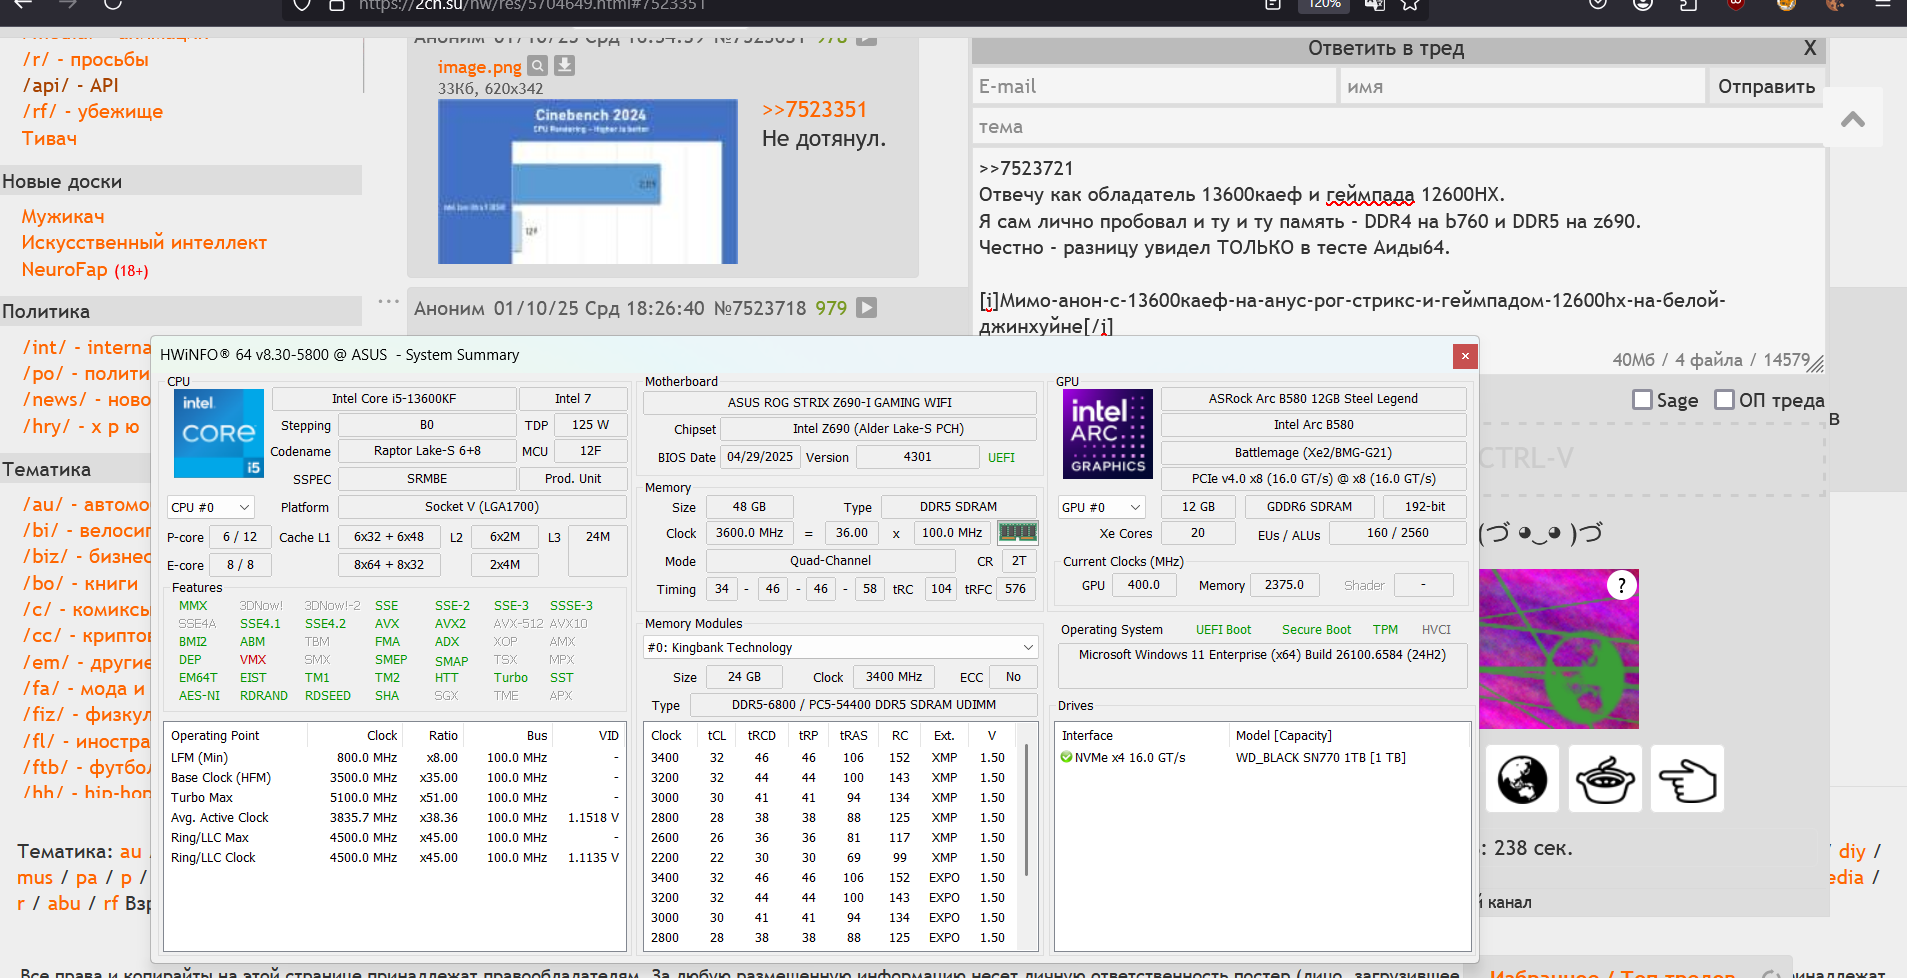Click the Intel Arc Graphics logo

pyautogui.click(x=1107, y=433)
